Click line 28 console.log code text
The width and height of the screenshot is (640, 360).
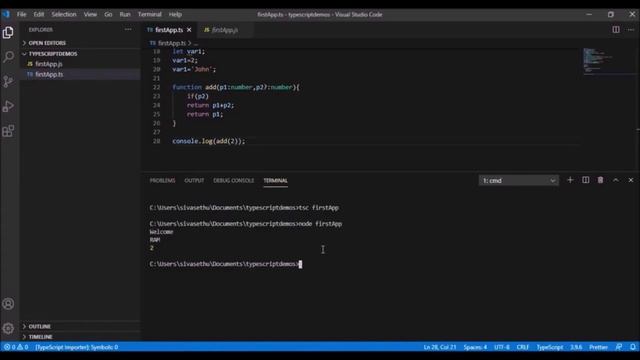point(209,141)
